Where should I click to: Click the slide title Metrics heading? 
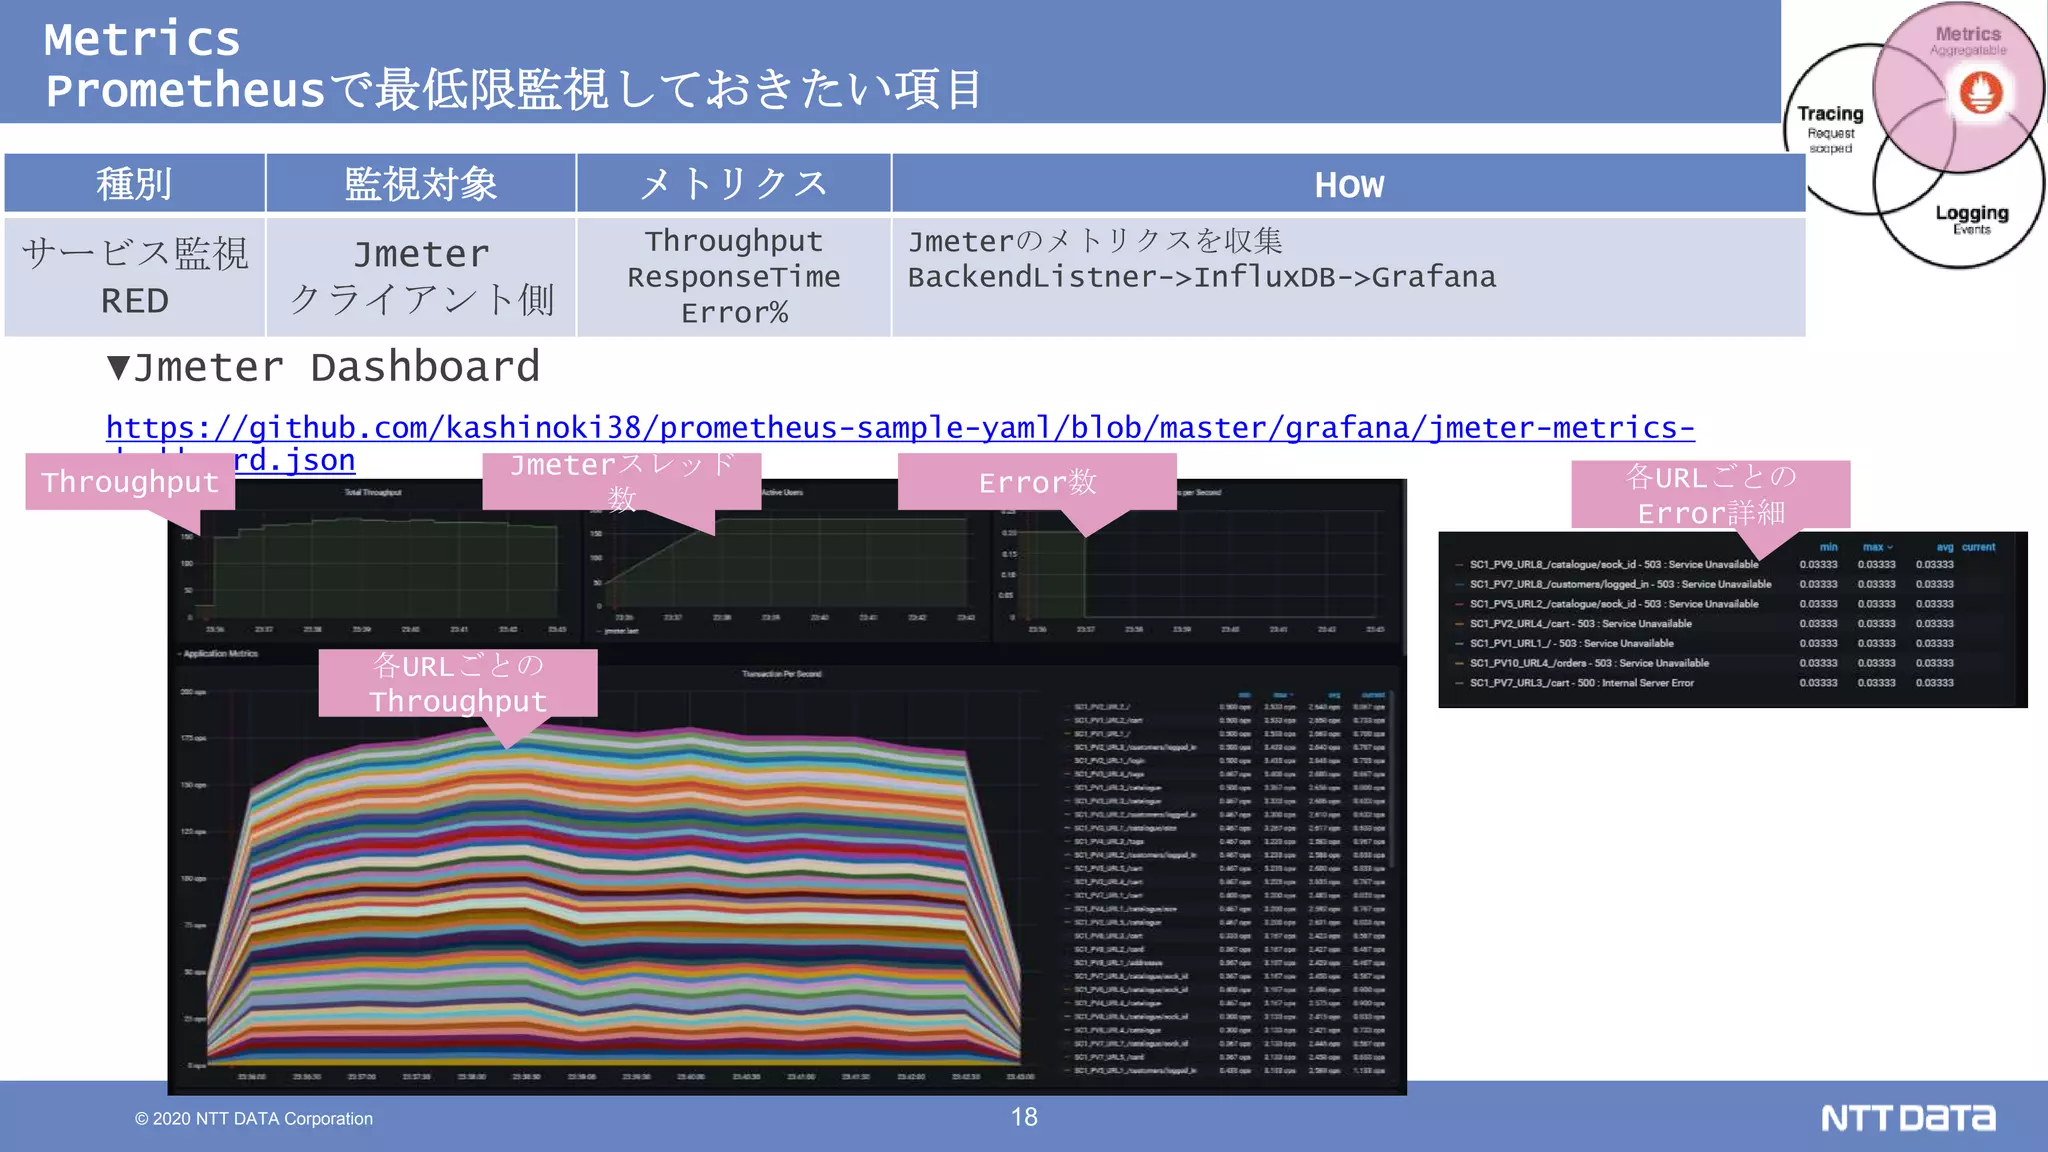(142, 40)
